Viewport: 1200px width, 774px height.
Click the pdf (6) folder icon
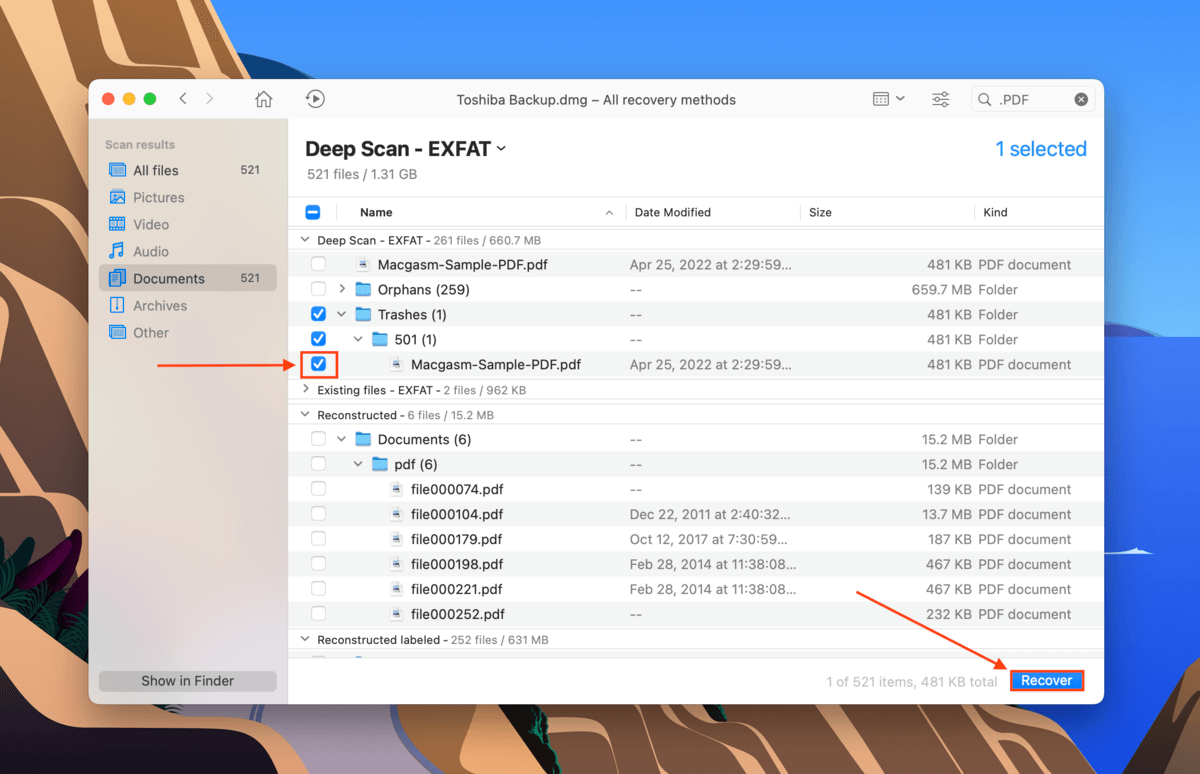(380, 464)
